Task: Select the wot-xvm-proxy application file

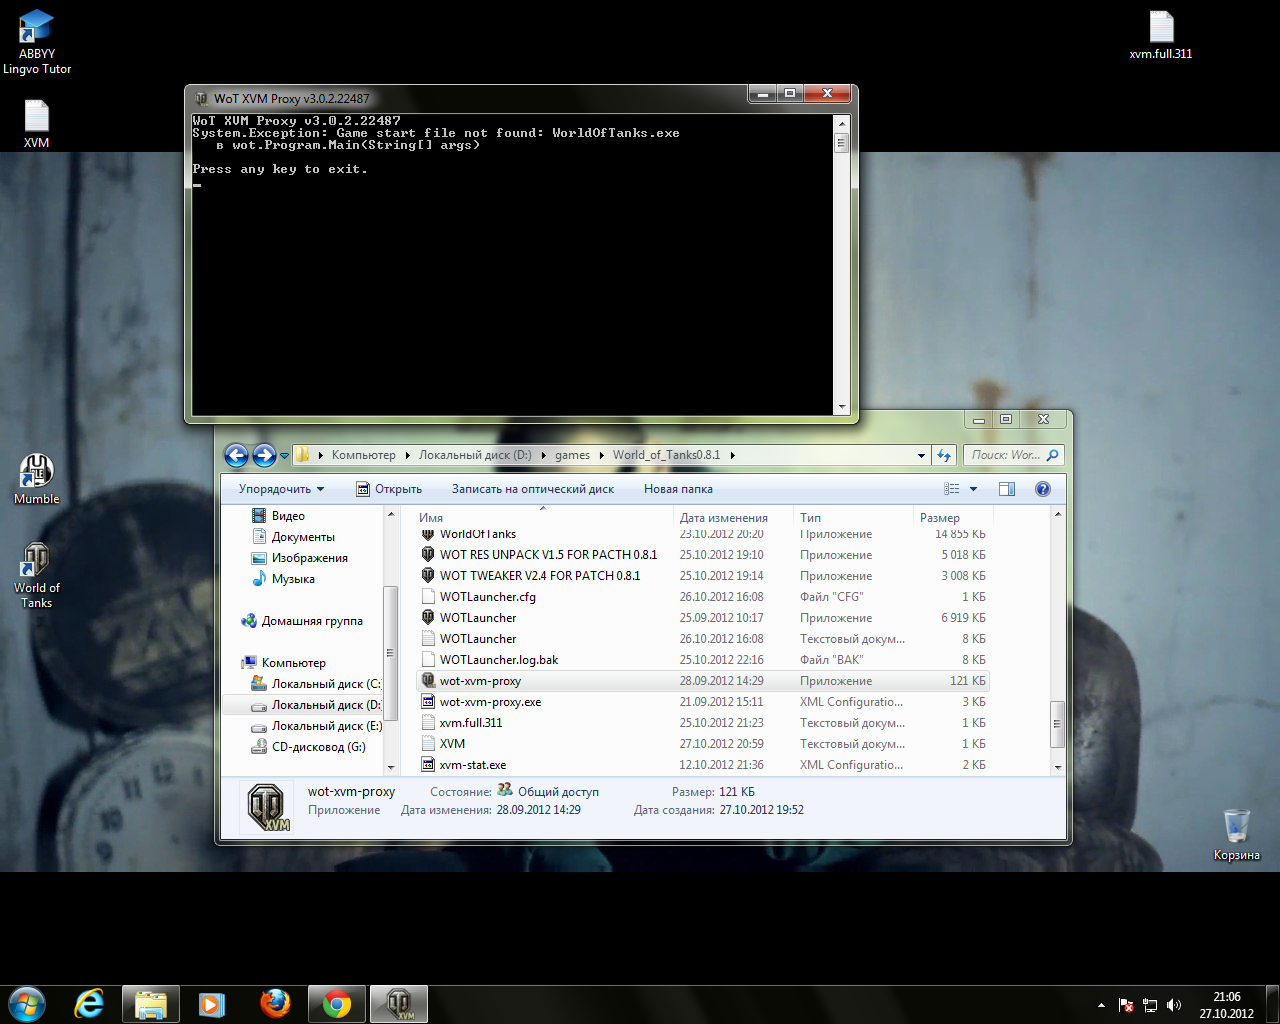Action: point(703,681)
